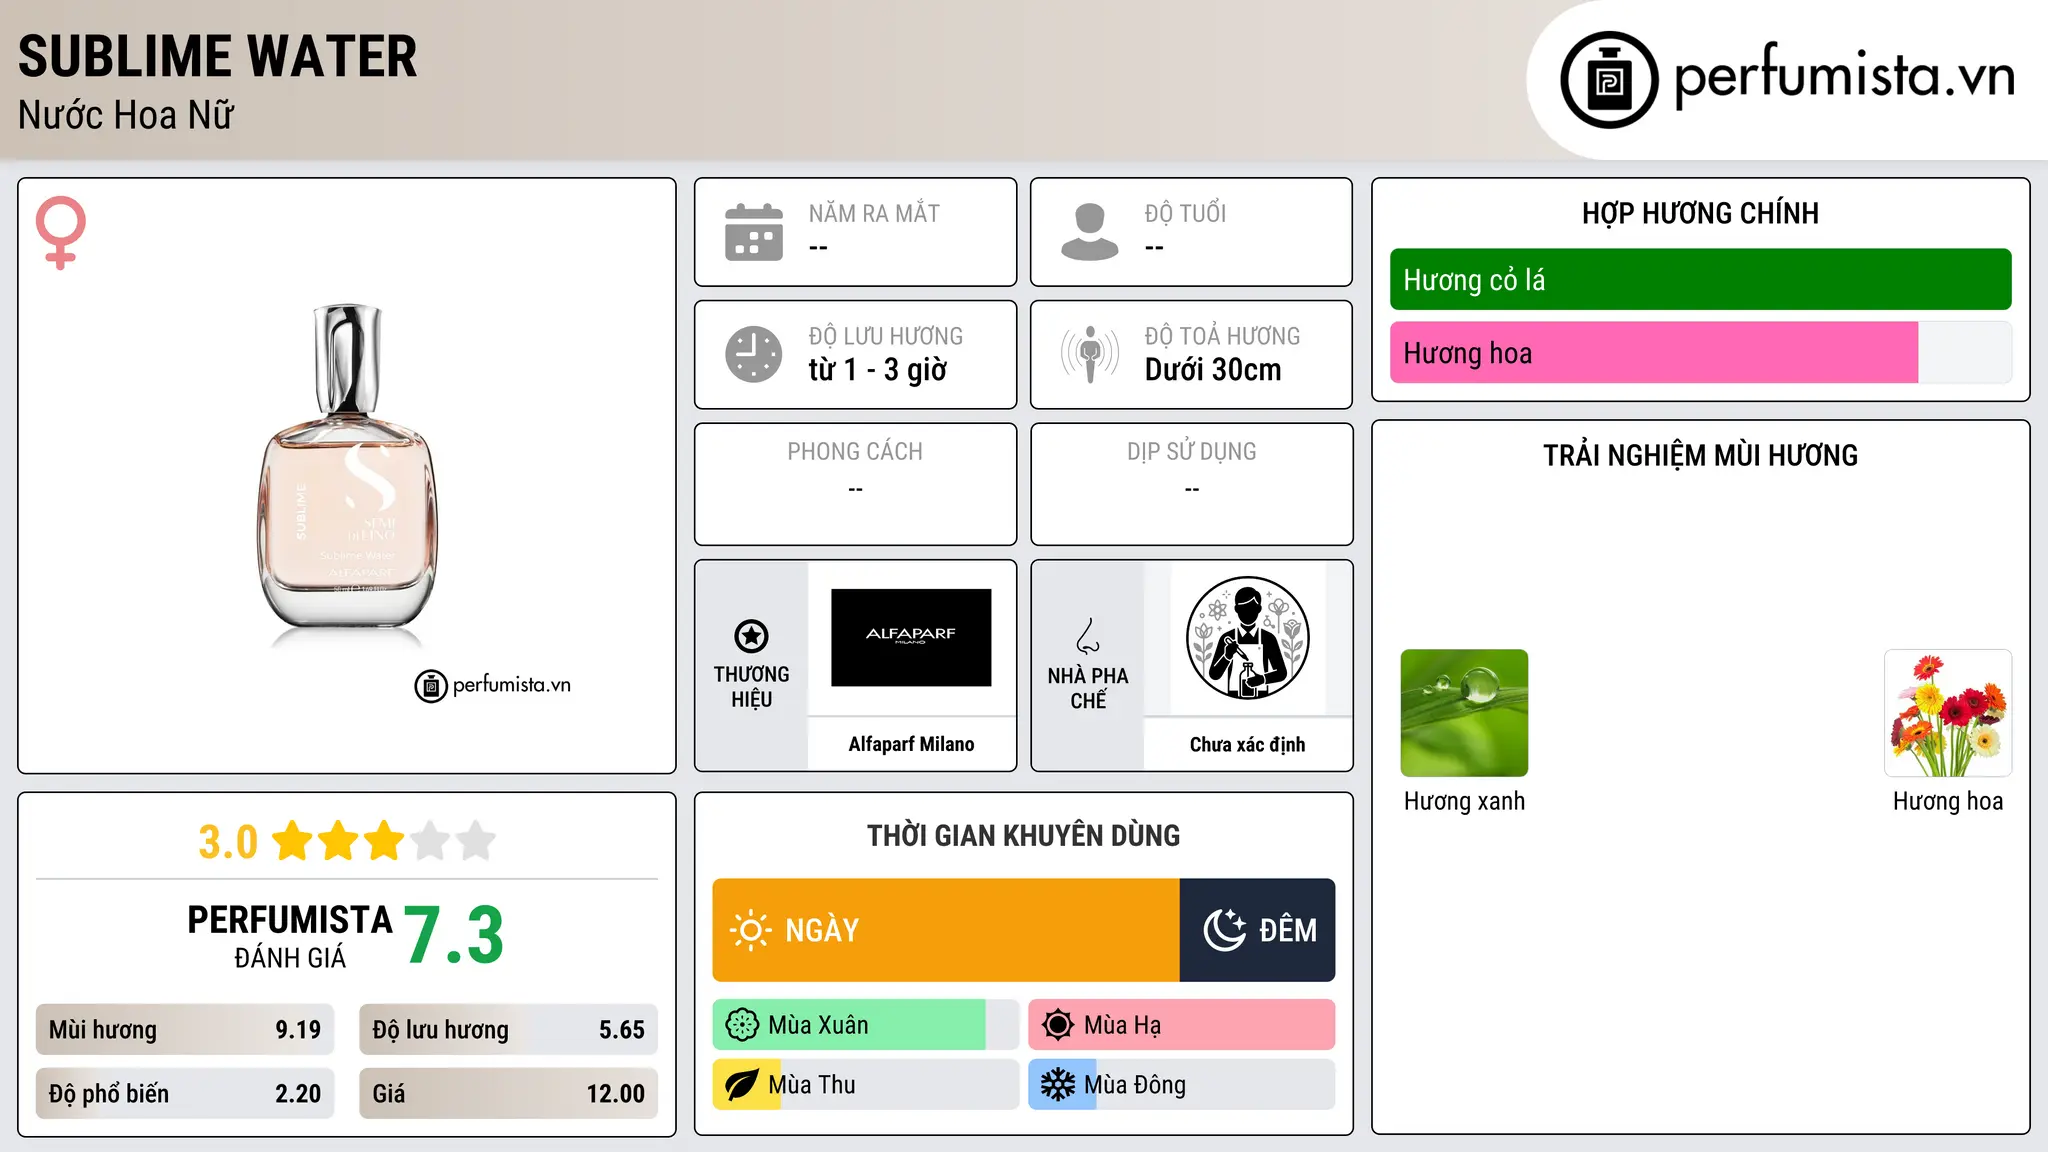The width and height of the screenshot is (2048, 1152).
Task: Click the Mùa Thu season bar
Action: point(866,1085)
